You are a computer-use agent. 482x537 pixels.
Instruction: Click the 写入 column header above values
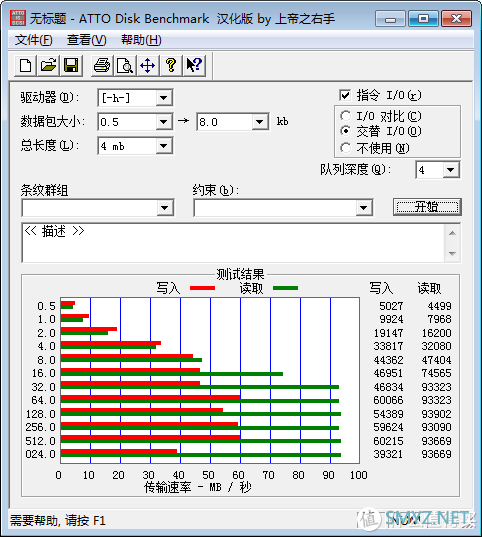click(x=381, y=288)
